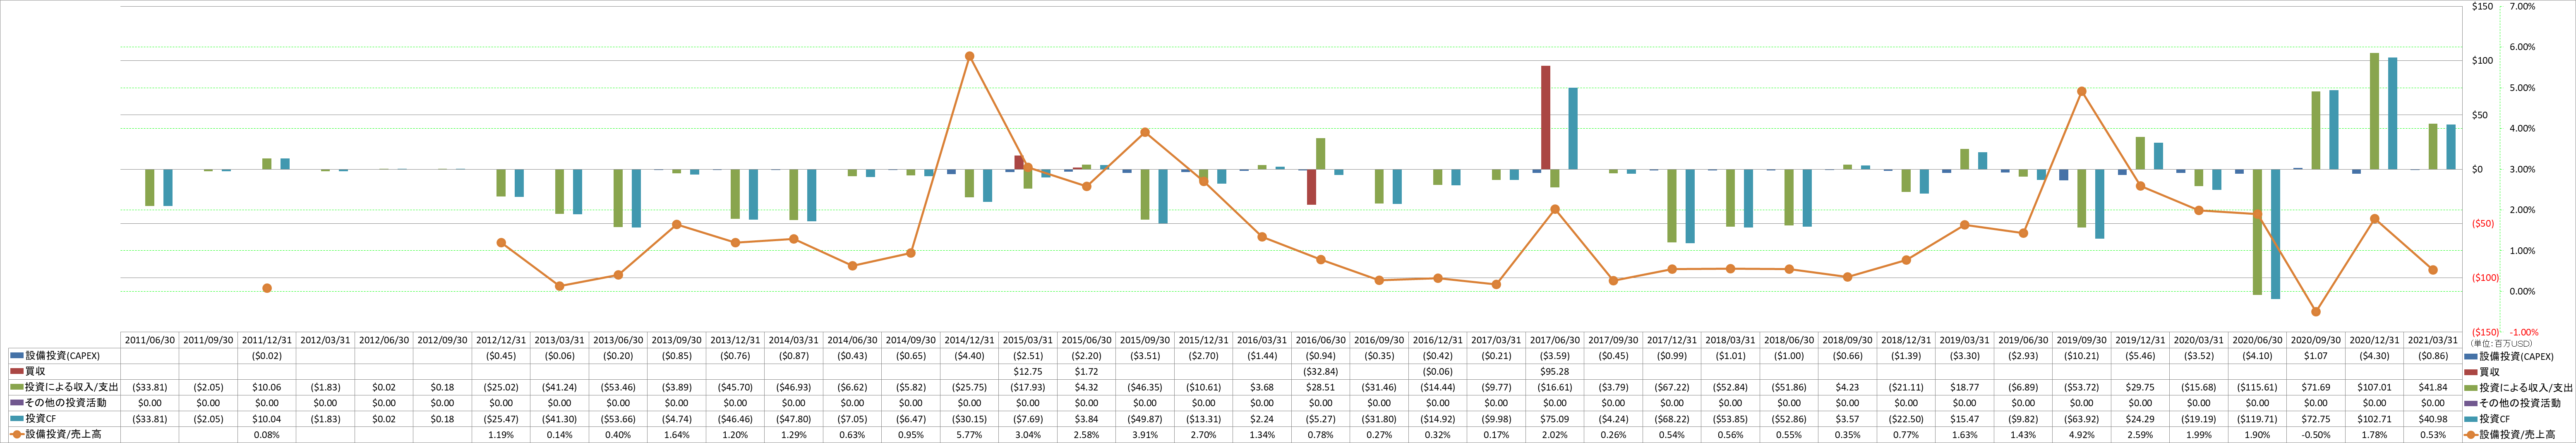Click the 3.91% ratio cell
This screenshot has height=443, width=2576.
(1145, 435)
